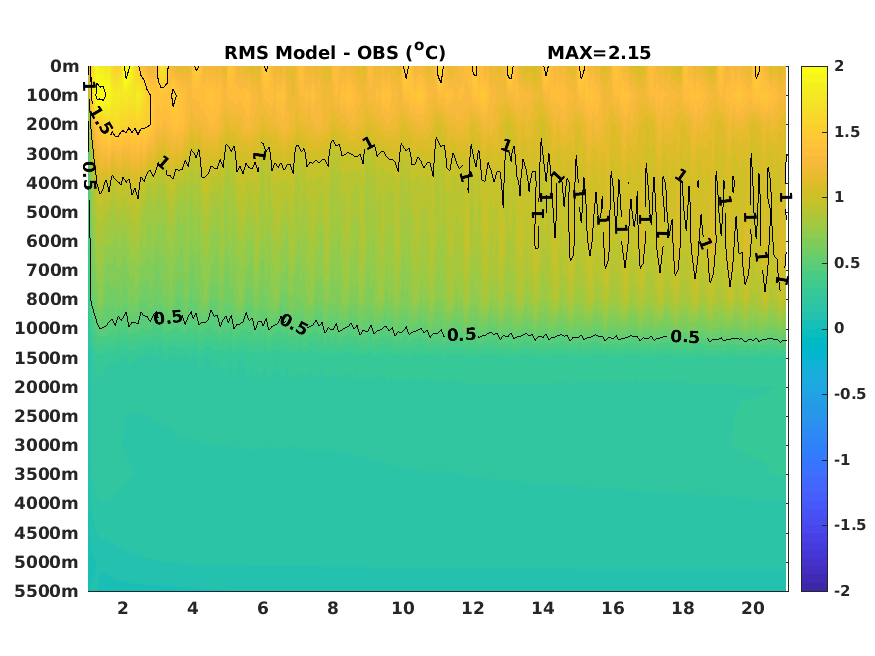Select the colorbar tick label "-0.5"
The width and height of the screenshot is (875, 656).
(850, 394)
